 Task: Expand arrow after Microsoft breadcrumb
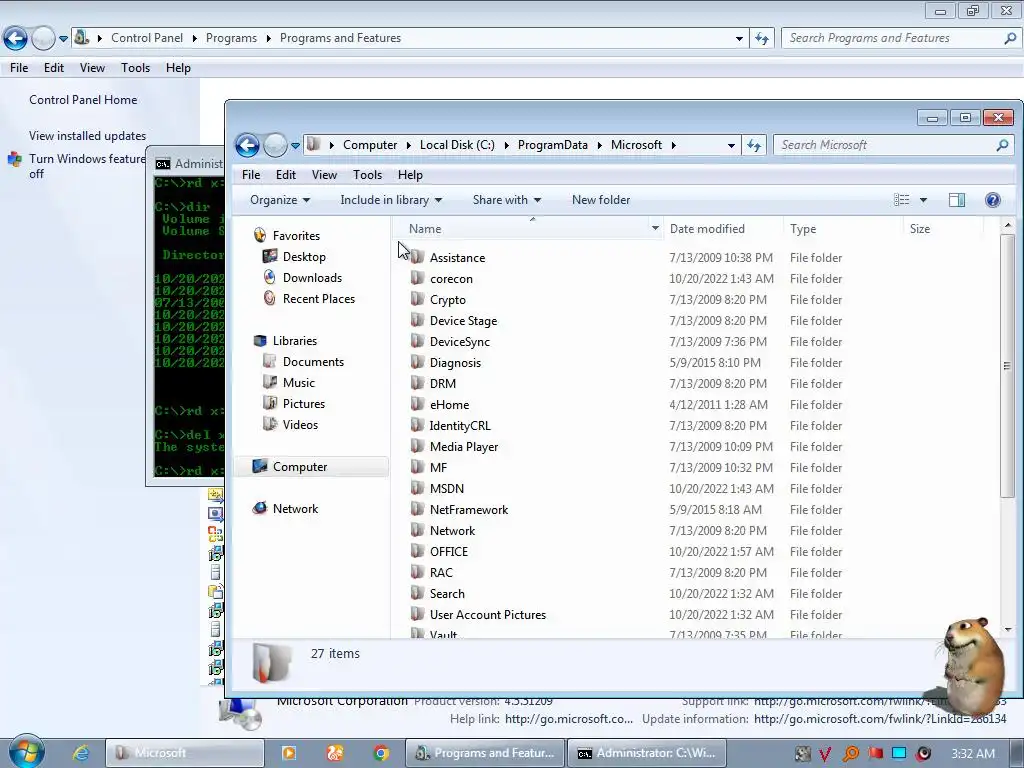coord(673,146)
